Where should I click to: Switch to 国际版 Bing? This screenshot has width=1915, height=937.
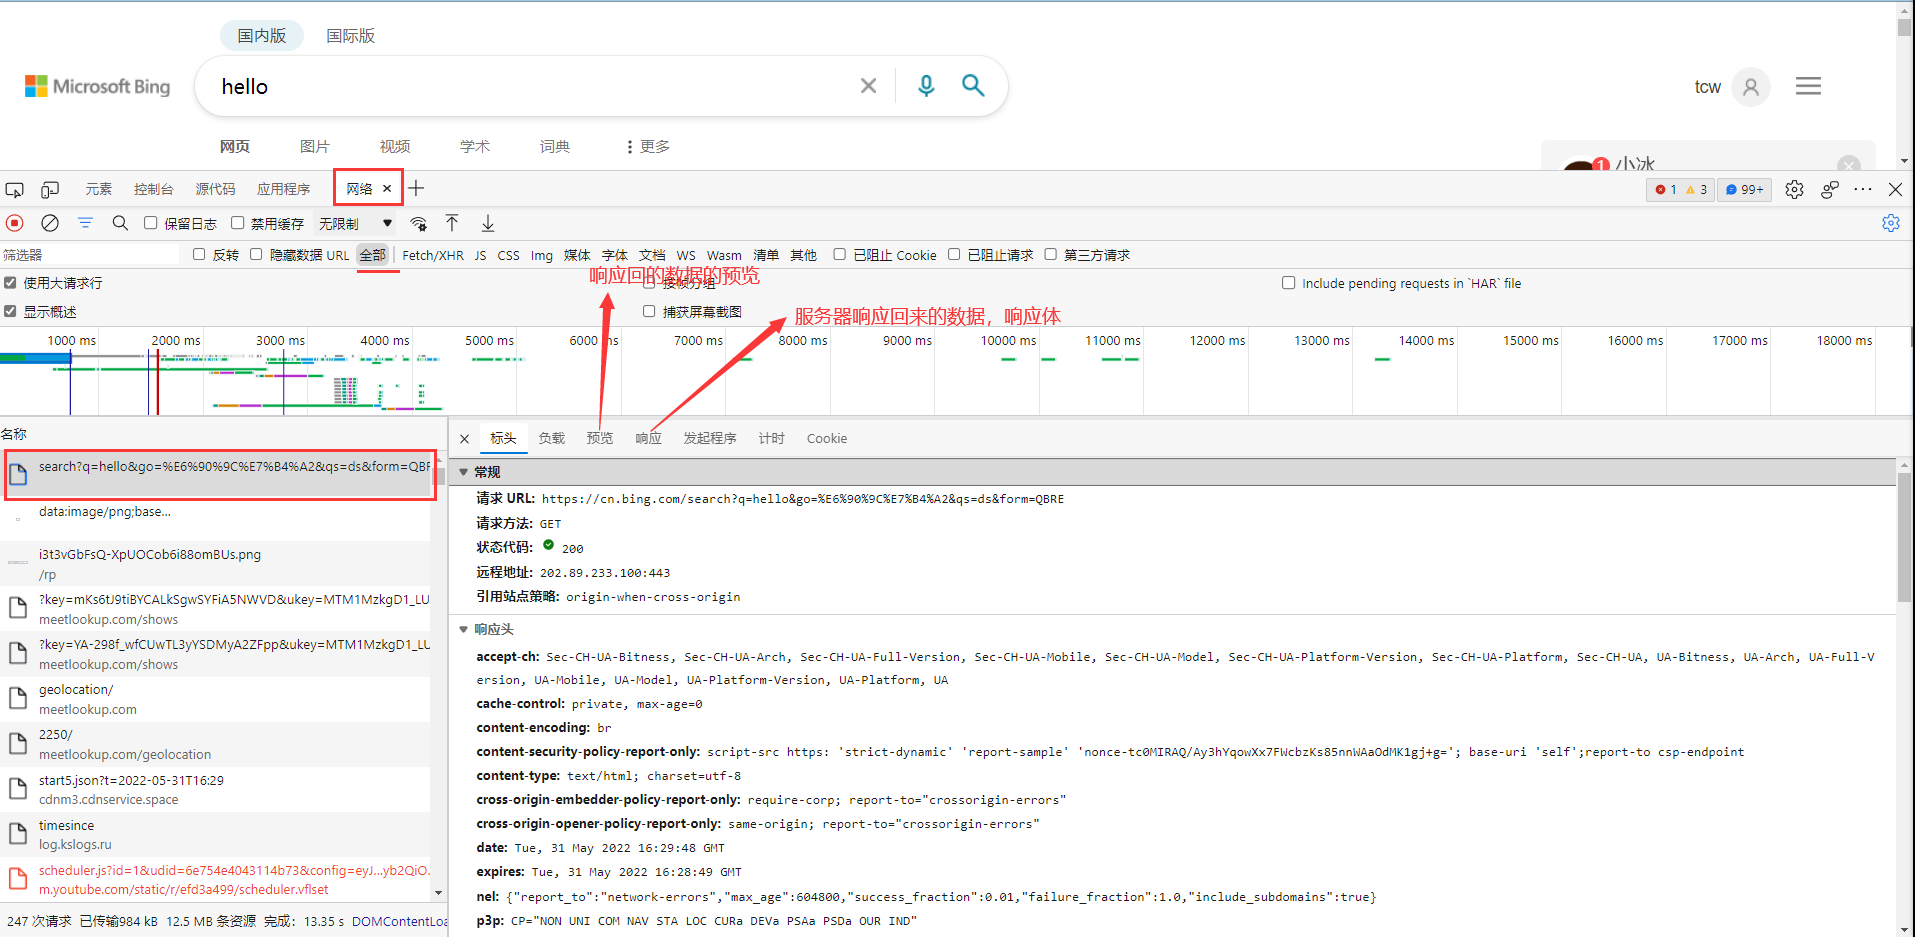pos(350,36)
